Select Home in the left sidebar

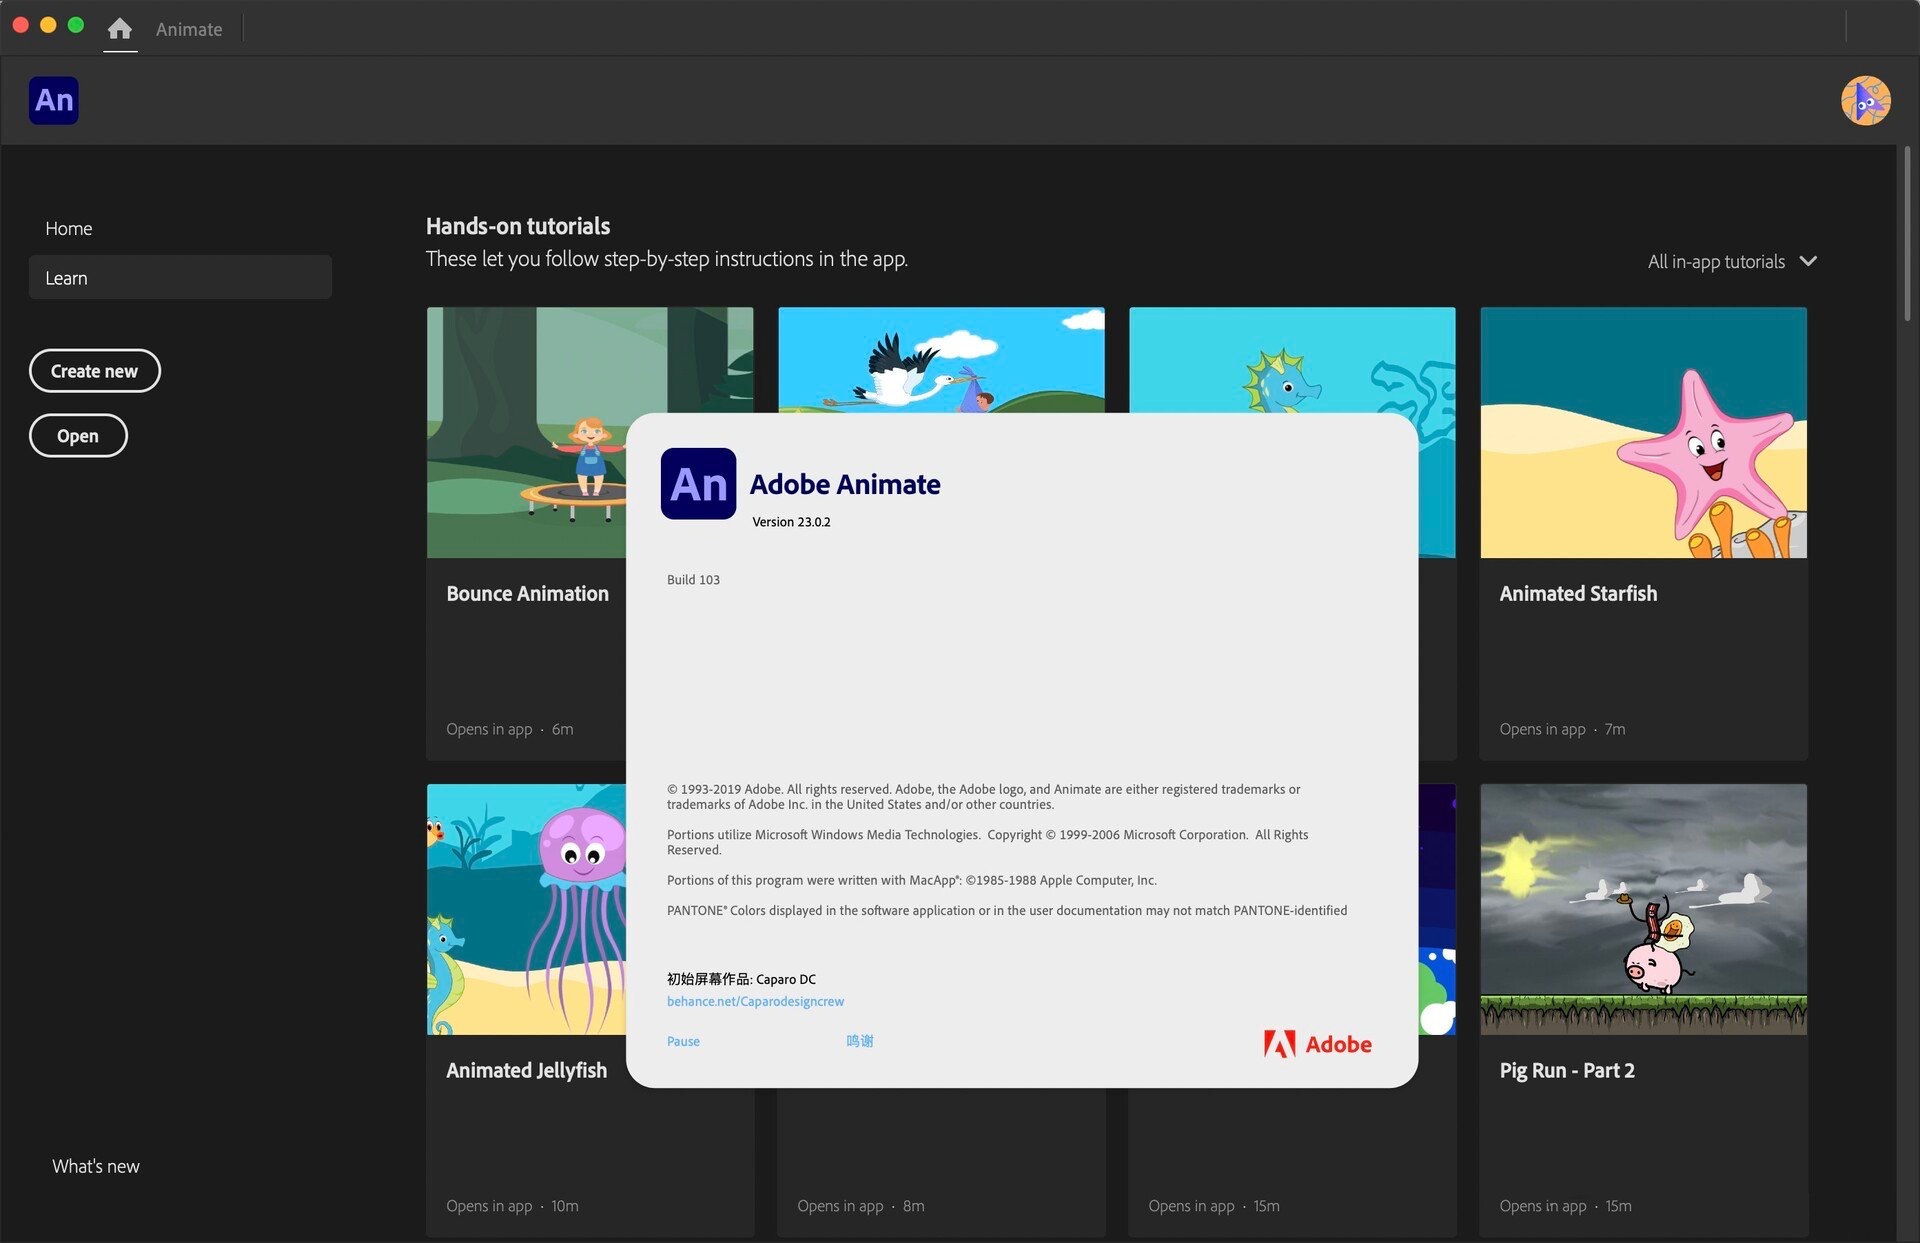tap(68, 228)
